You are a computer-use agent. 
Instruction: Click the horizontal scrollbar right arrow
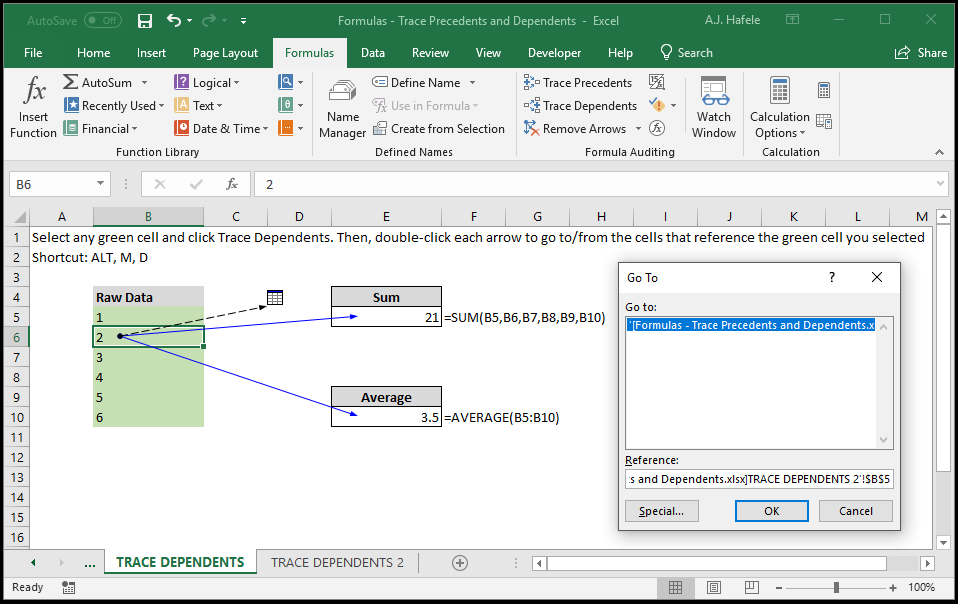(928, 563)
